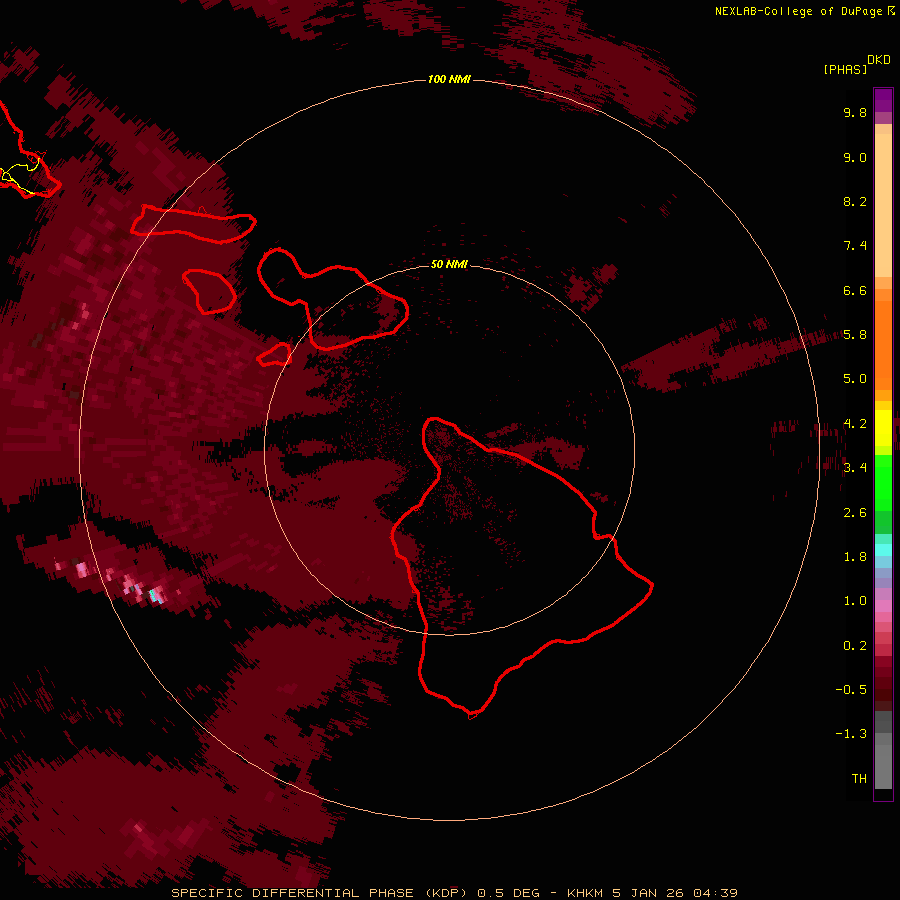Click the cyan high-KDP echo pixel southwest
This screenshot has height=900, width=900.
pos(153,595)
